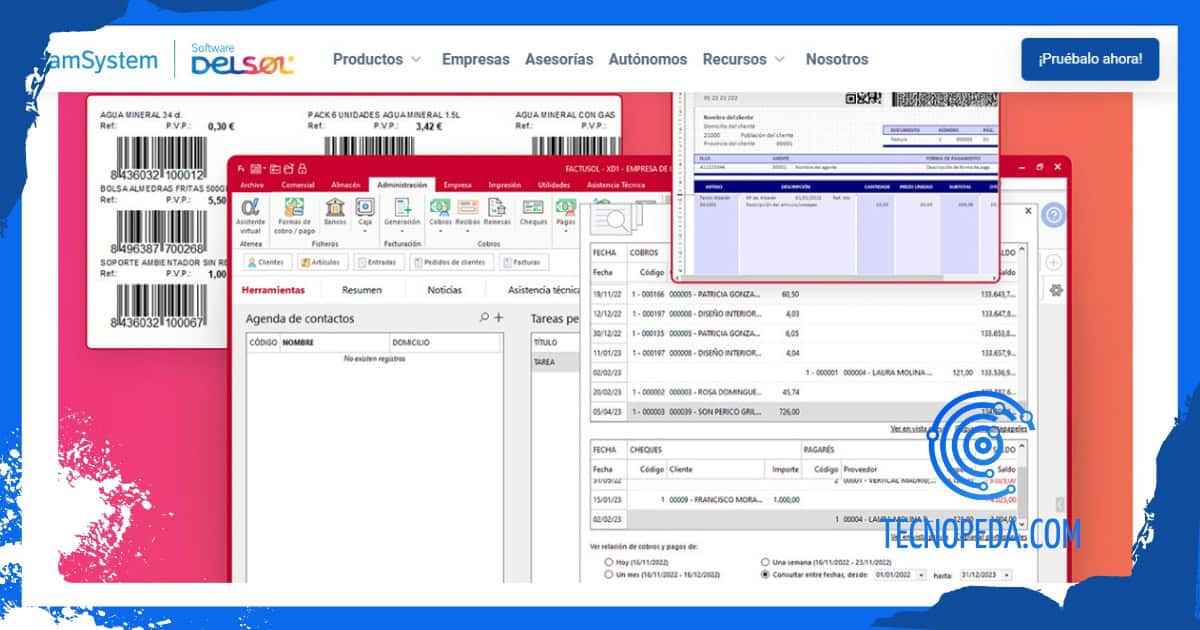The width and height of the screenshot is (1200, 630).
Task: Click the Entradas shortcut button
Action: [378, 262]
